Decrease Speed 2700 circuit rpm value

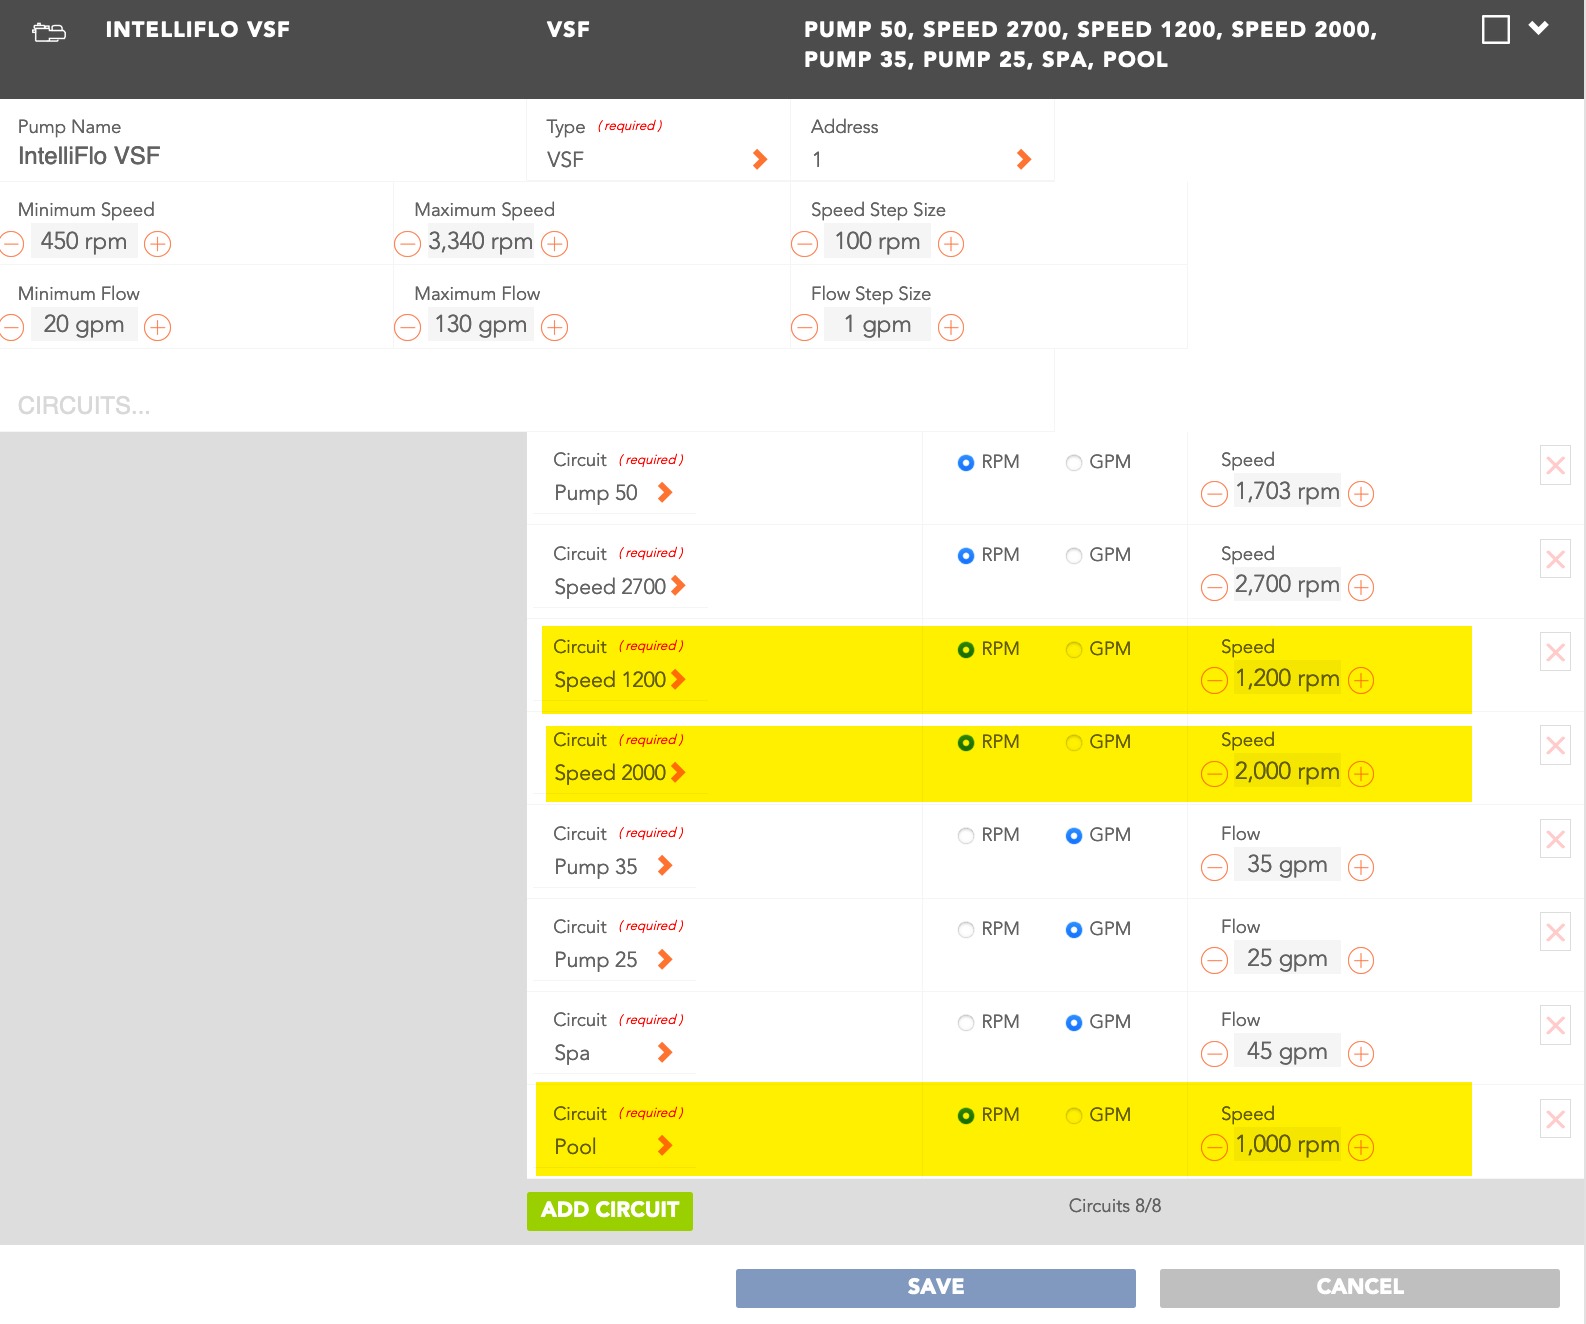click(x=1214, y=587)
